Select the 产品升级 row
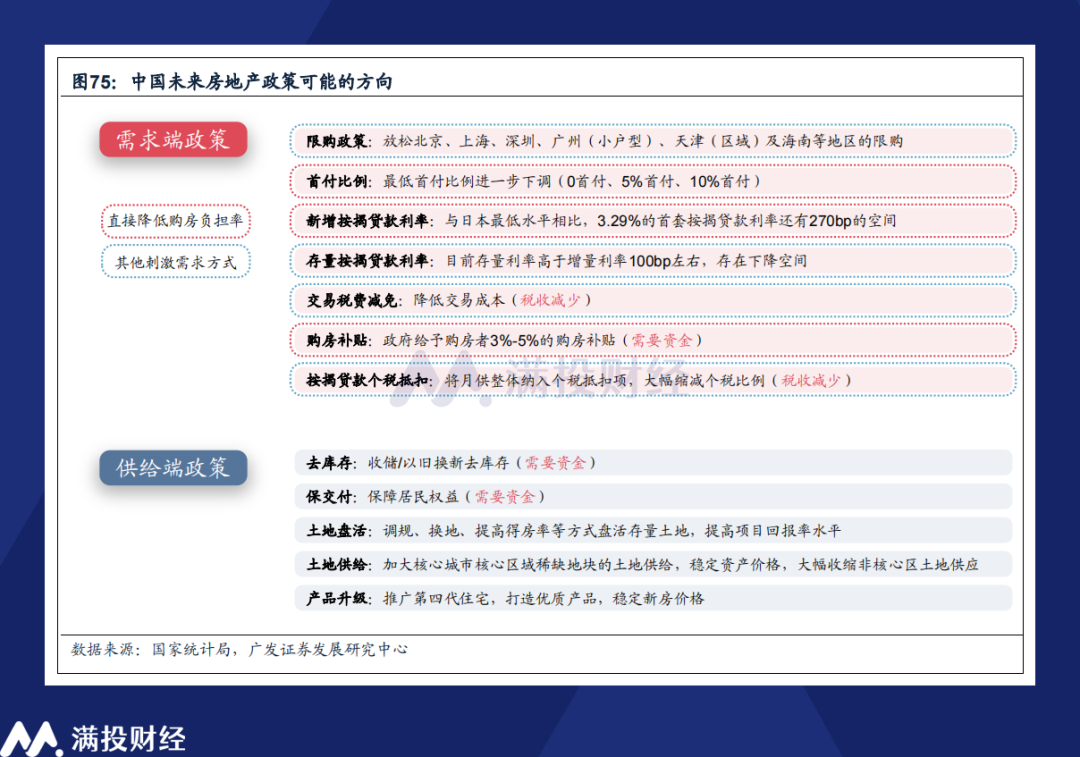 click(654, 598)
